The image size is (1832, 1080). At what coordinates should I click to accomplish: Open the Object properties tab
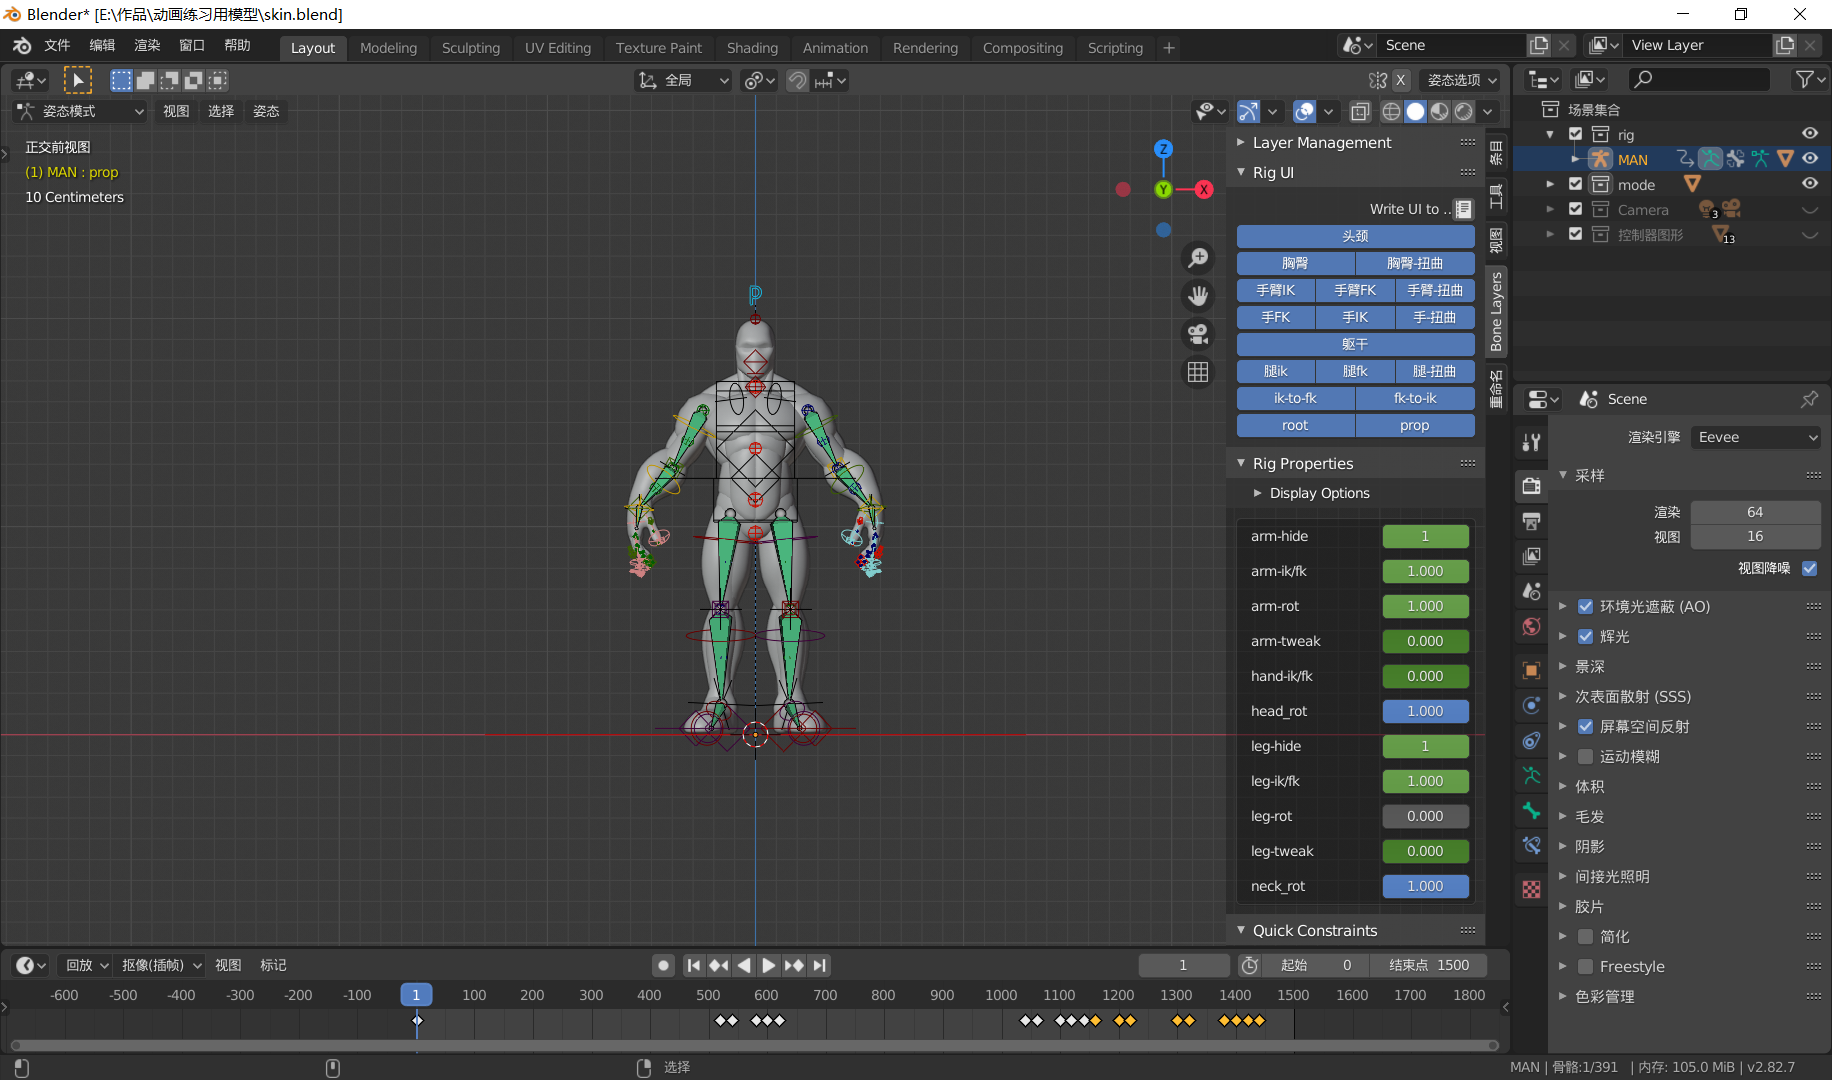pyautogui.click(x=1531, y=670)
